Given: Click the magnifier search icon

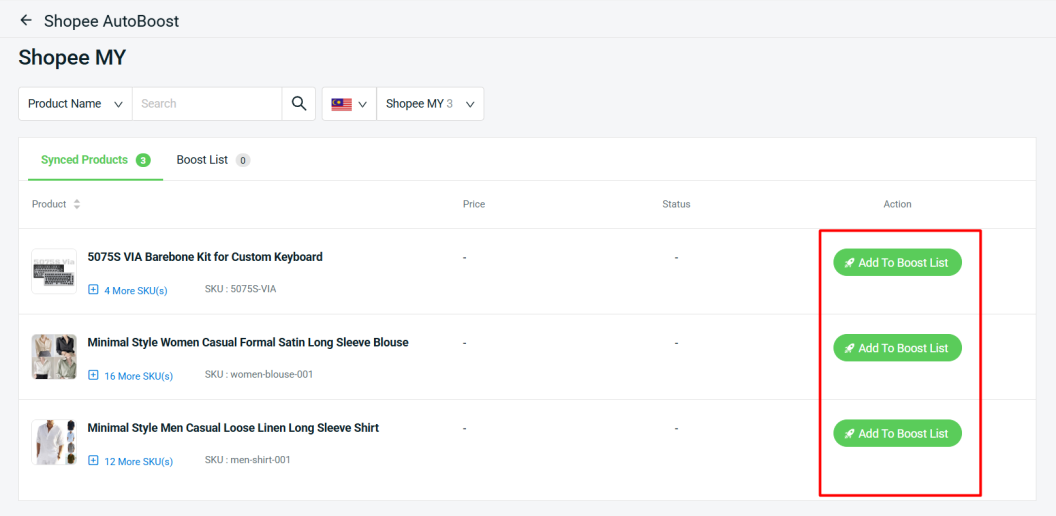Looking at the screenshot, I should 298,104.
